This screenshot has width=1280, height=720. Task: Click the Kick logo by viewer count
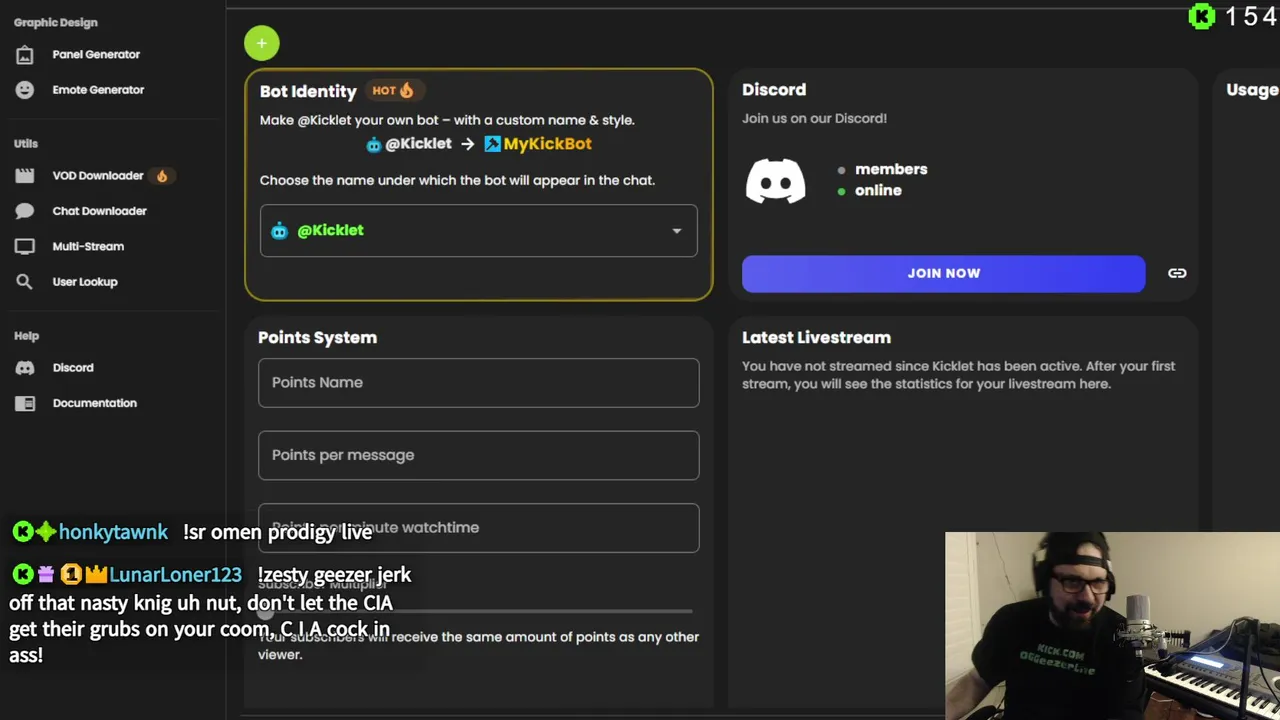click(1201, 16)
